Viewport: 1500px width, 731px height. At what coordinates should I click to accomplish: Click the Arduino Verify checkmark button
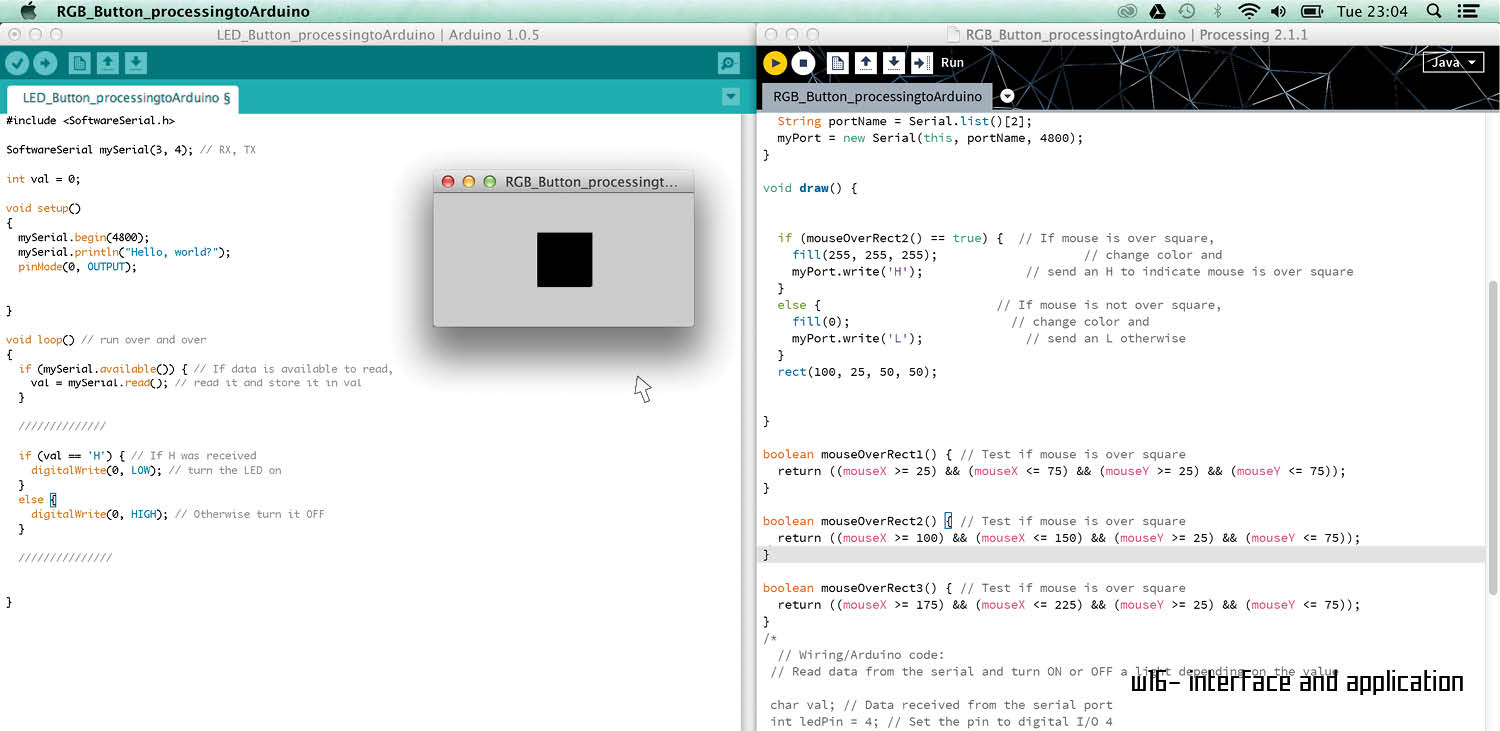tap(17, 63)
